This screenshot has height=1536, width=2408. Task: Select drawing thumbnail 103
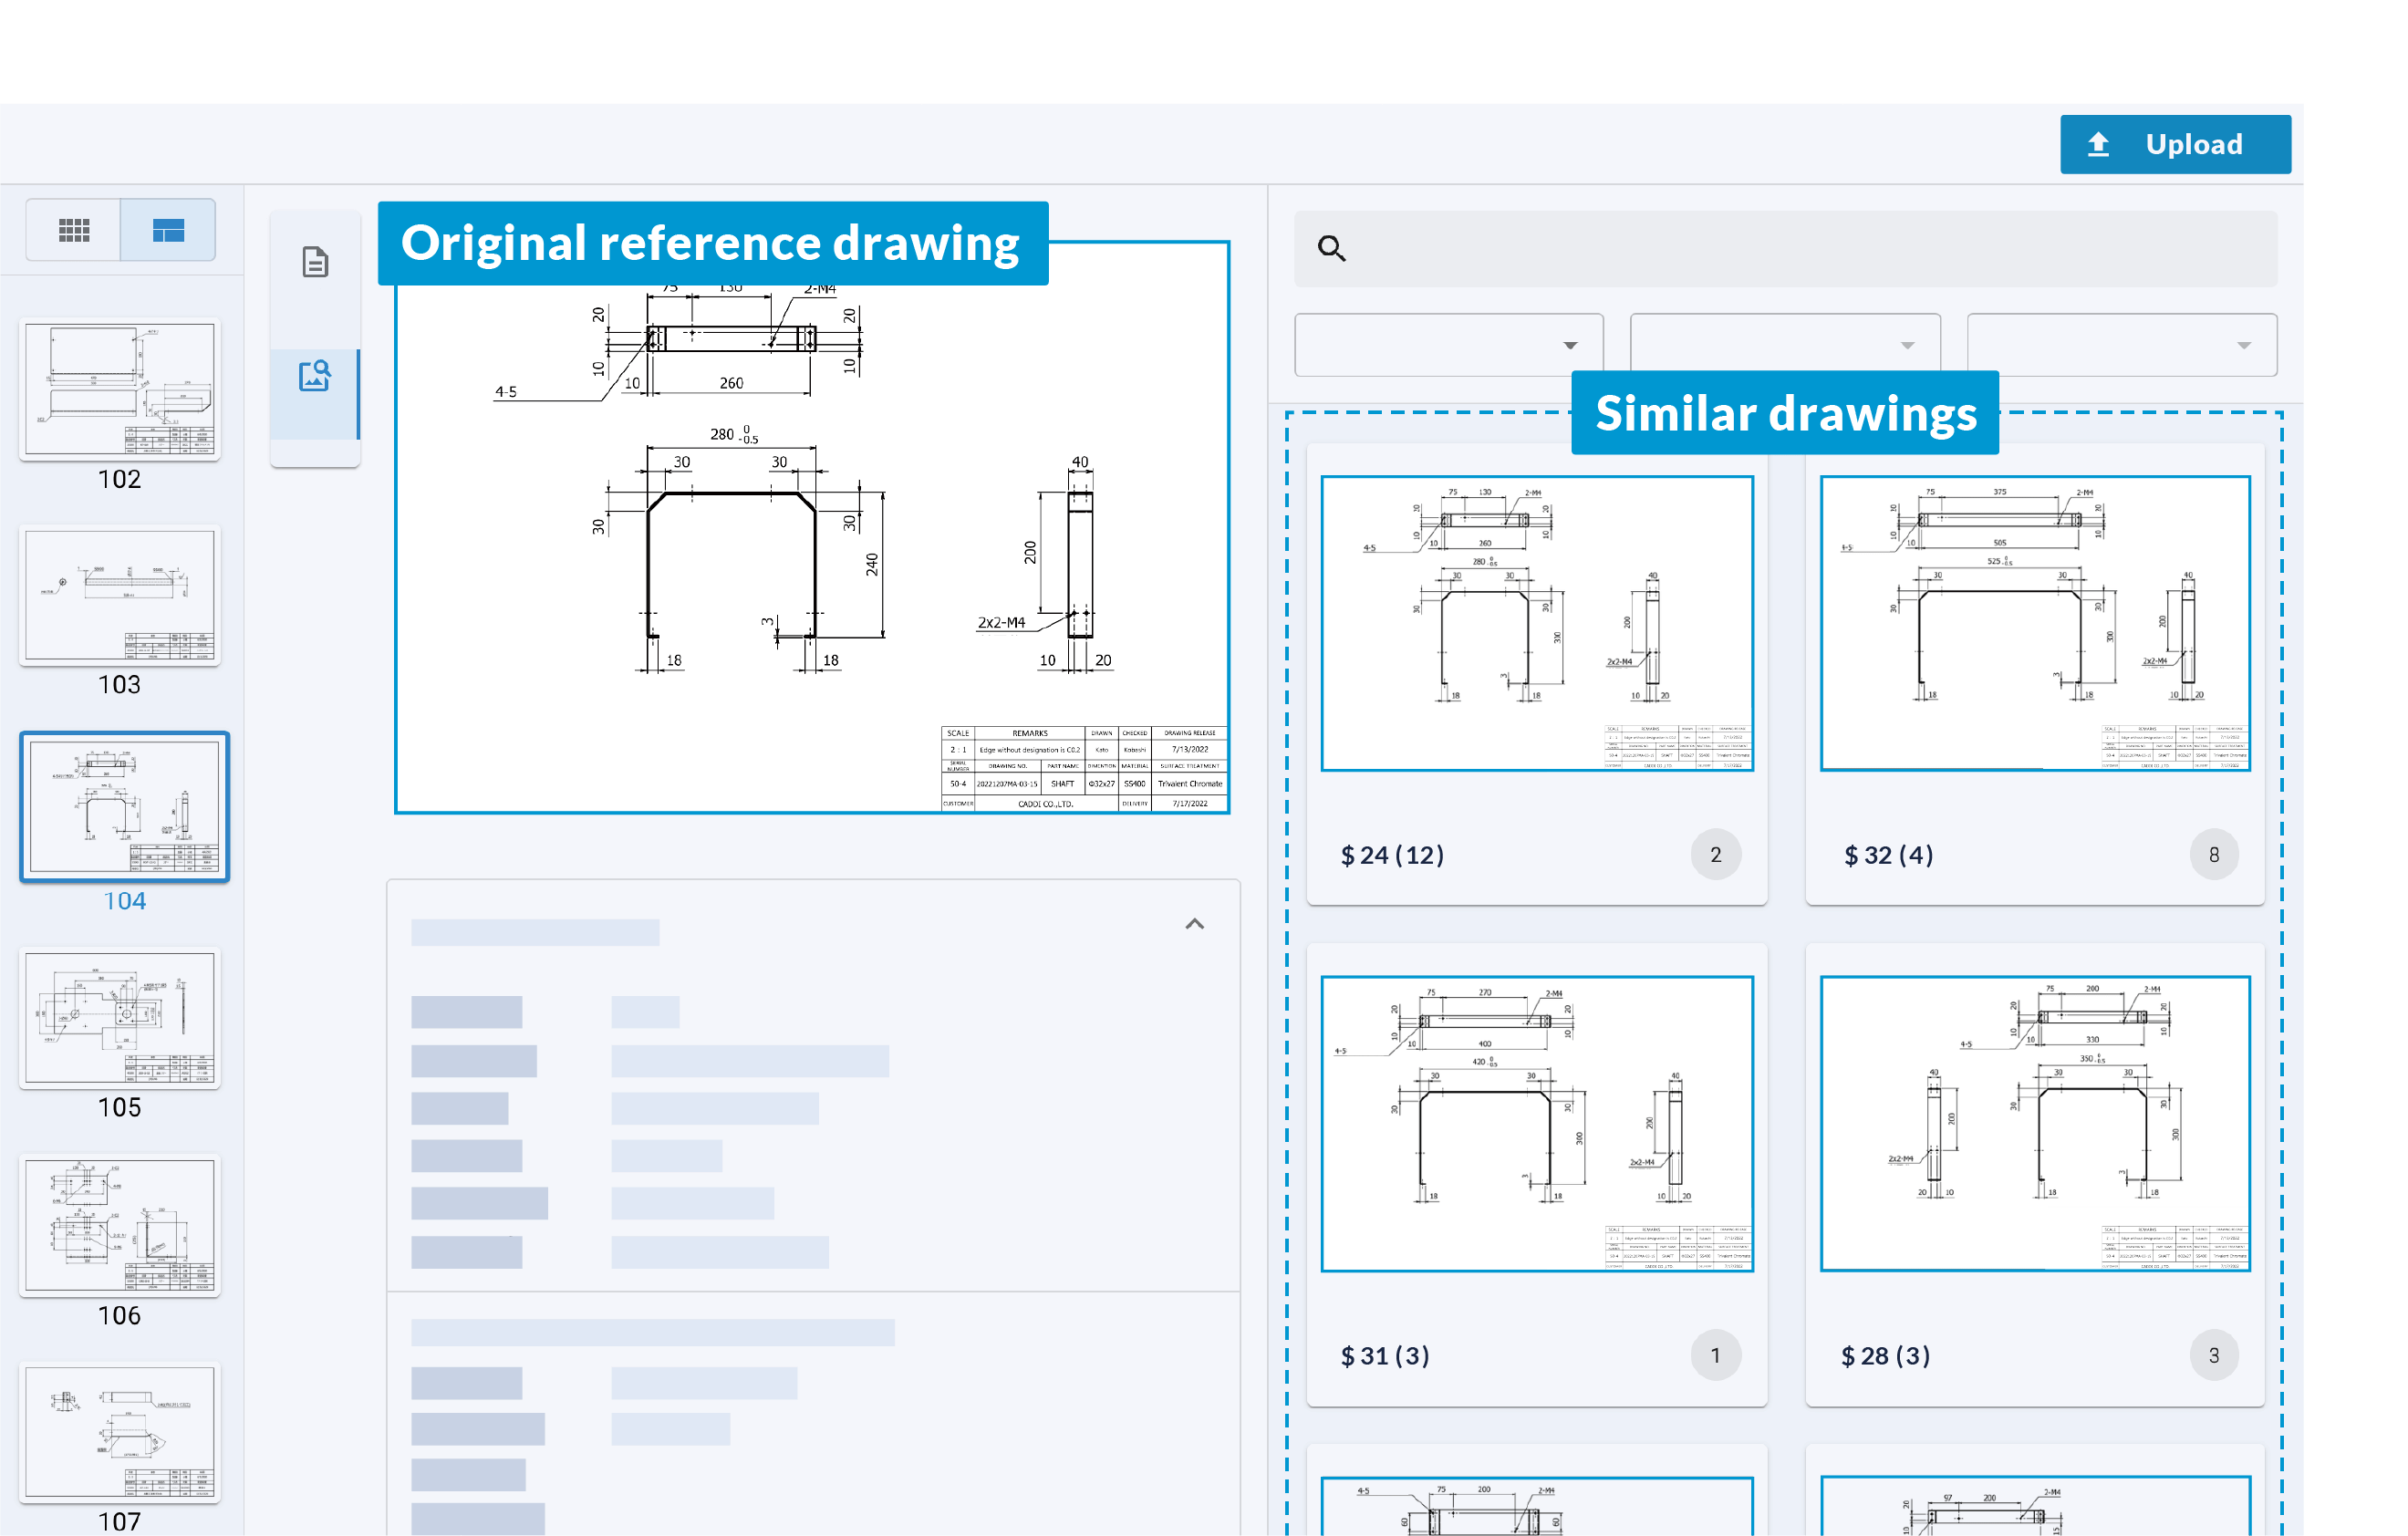tap(120, 596)
